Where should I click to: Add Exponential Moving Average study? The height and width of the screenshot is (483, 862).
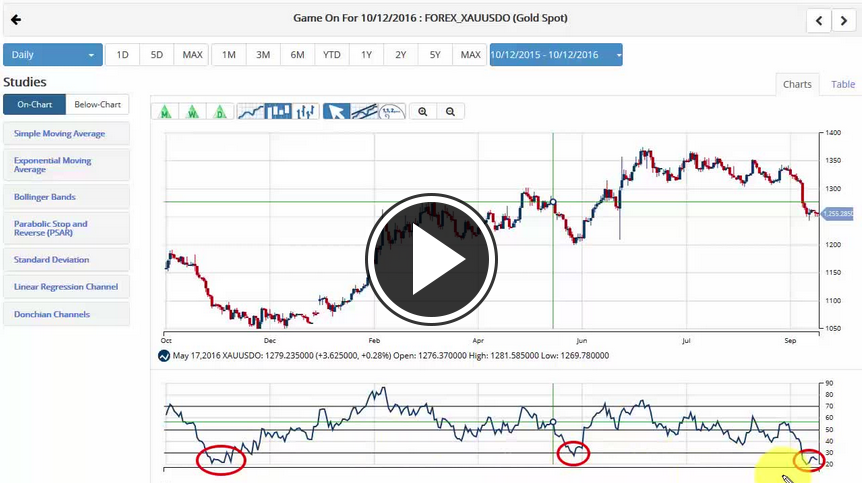coord(67,165)
